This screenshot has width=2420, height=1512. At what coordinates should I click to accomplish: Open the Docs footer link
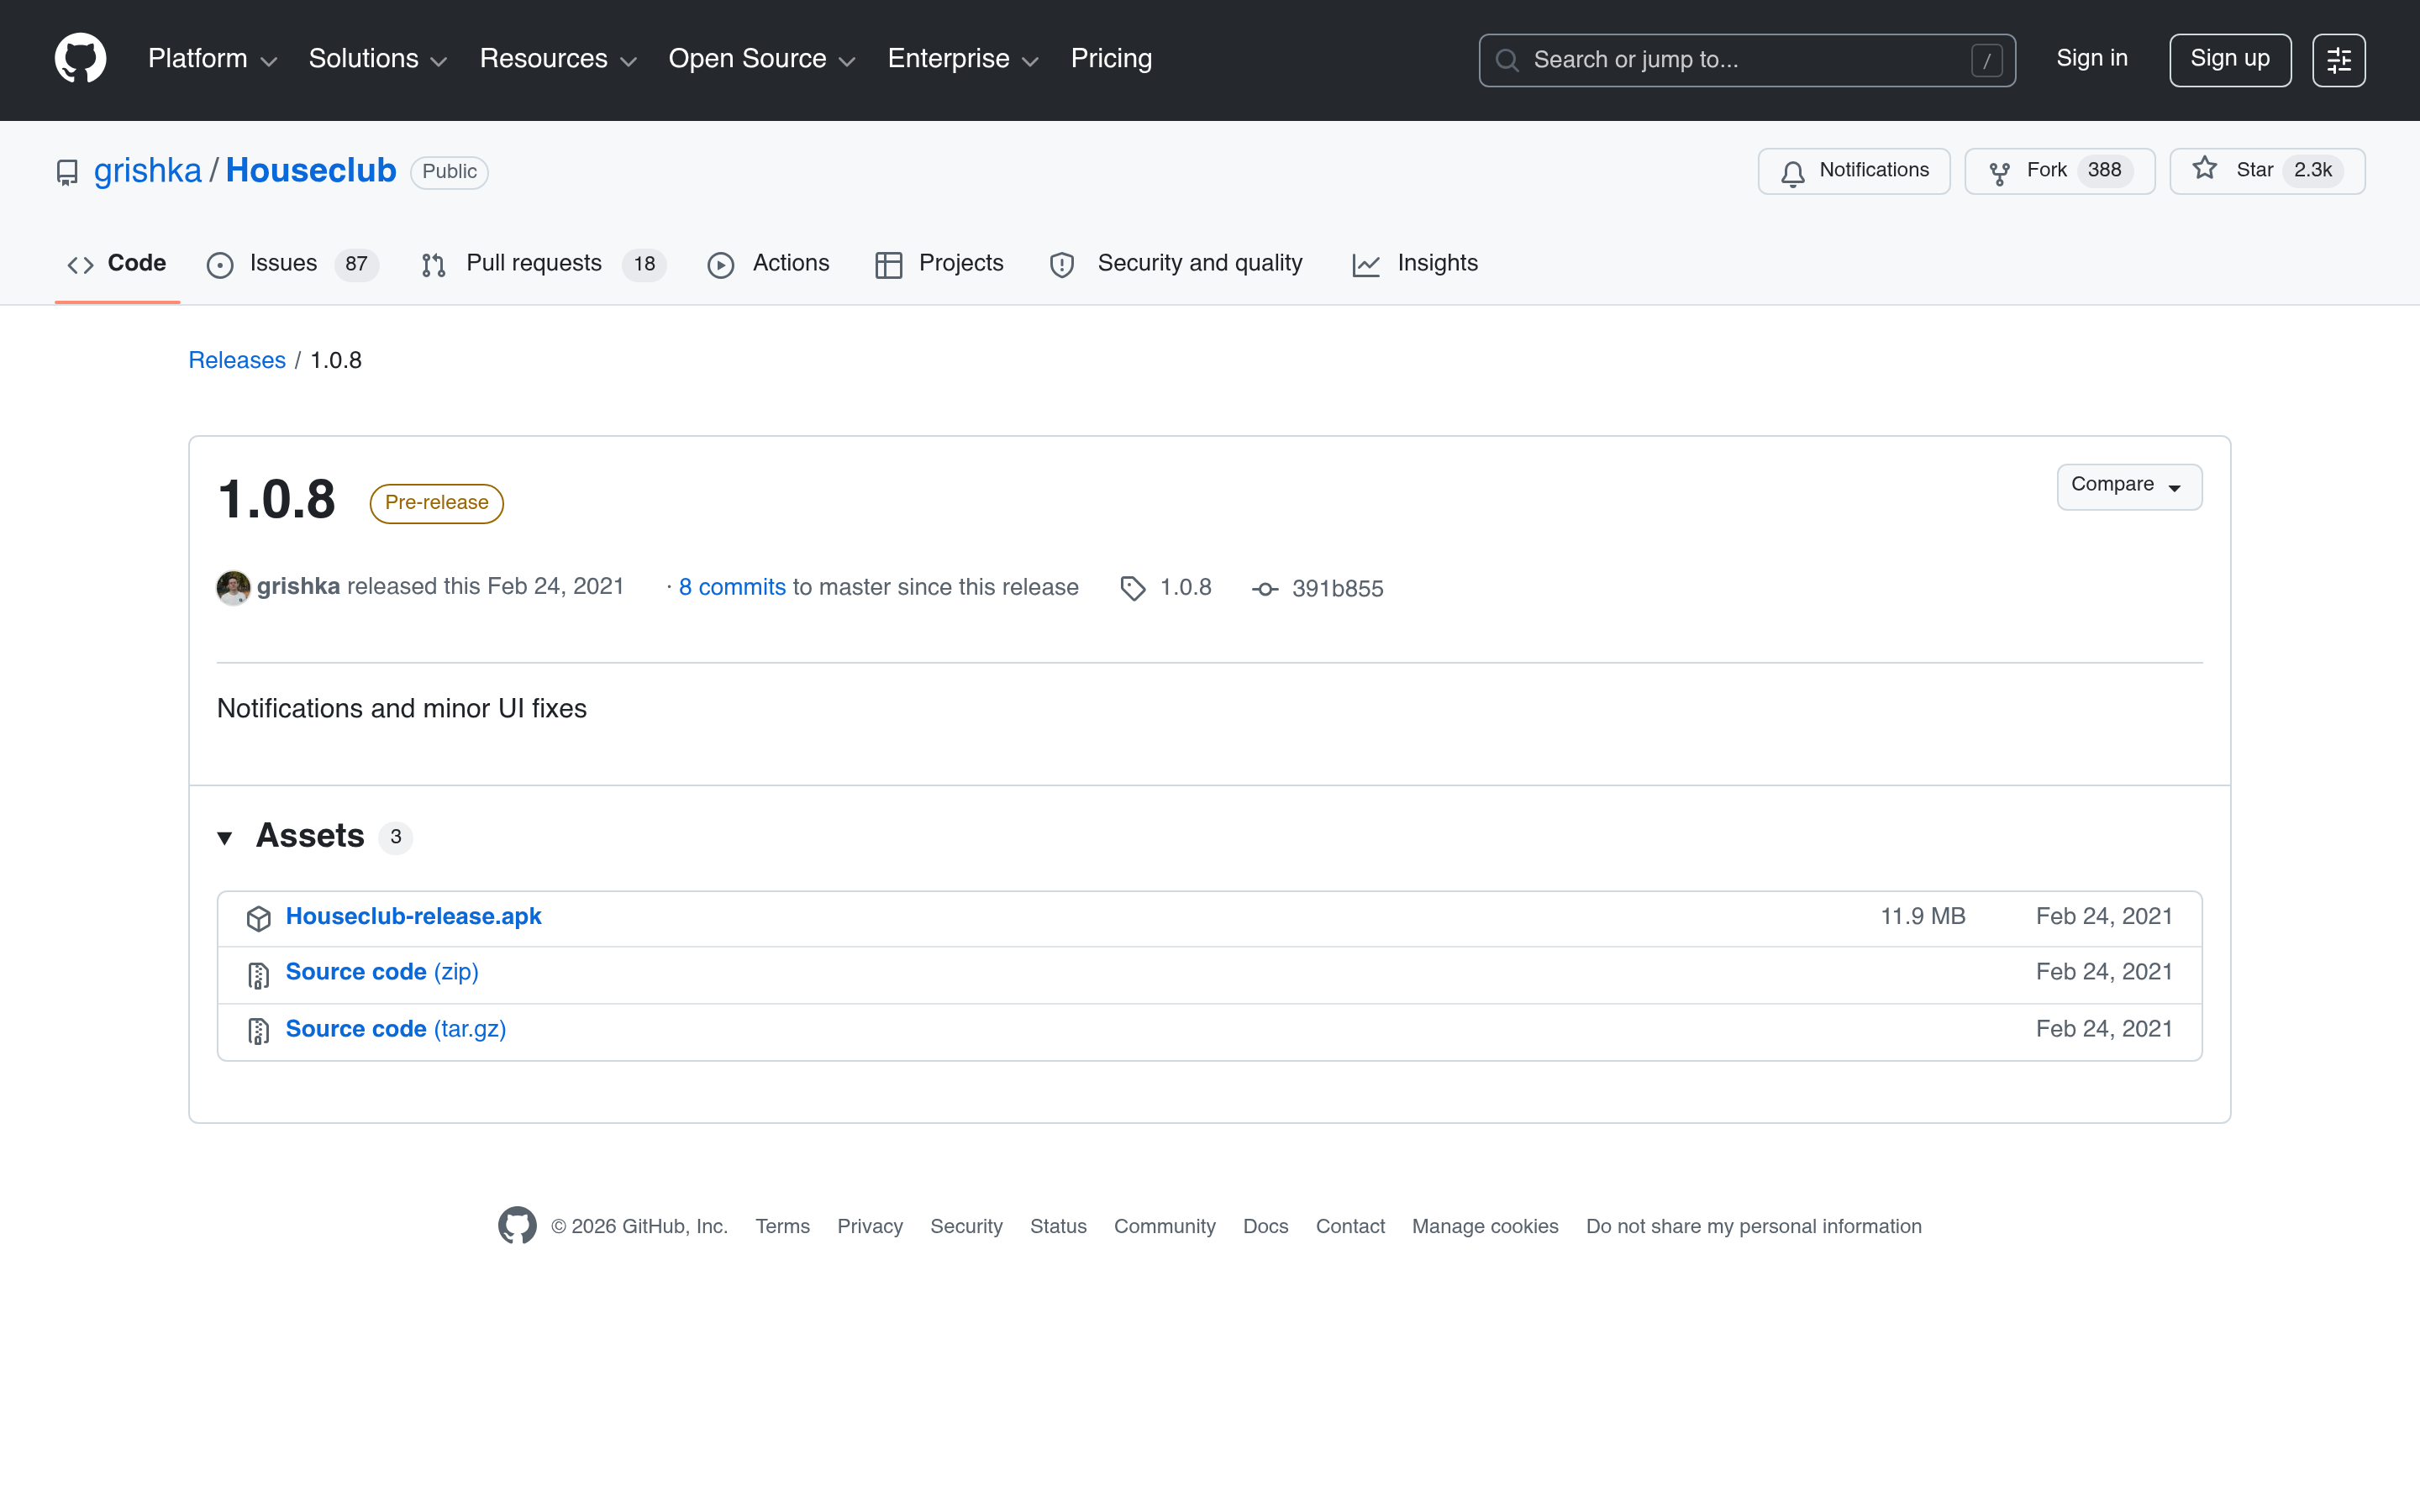(1265, 1227)
